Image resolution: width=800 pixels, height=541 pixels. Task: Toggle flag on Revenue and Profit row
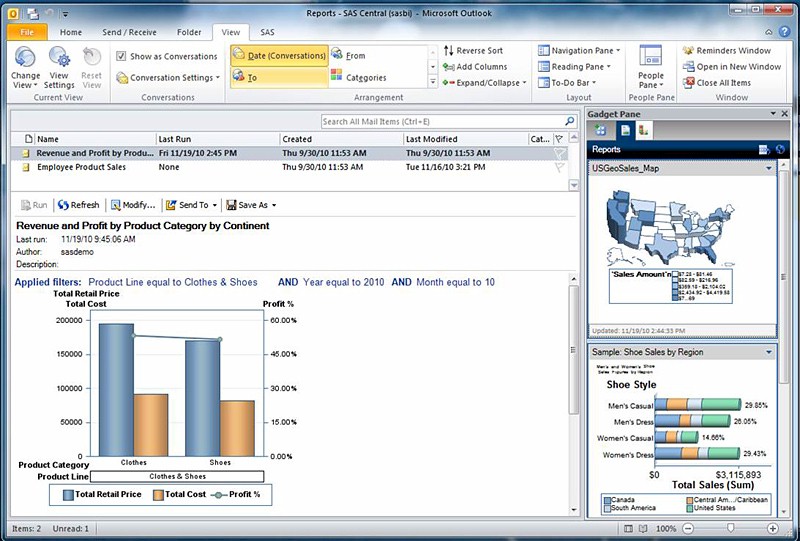coord(559,154)
